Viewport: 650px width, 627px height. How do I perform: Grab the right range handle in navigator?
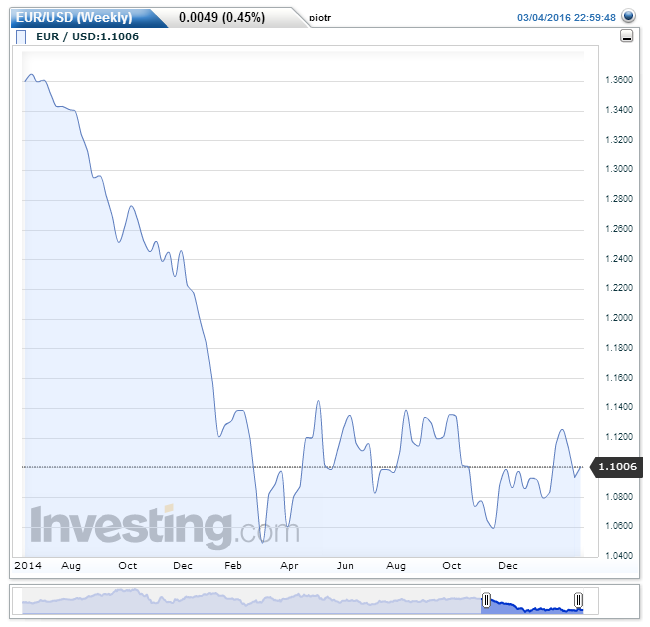(578, 600)
